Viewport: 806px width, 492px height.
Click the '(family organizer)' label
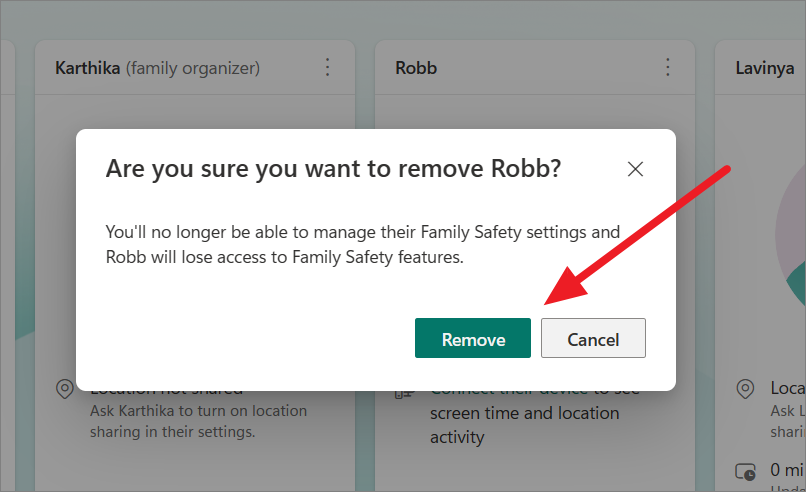pyautogui.click(x=193, y=68)
